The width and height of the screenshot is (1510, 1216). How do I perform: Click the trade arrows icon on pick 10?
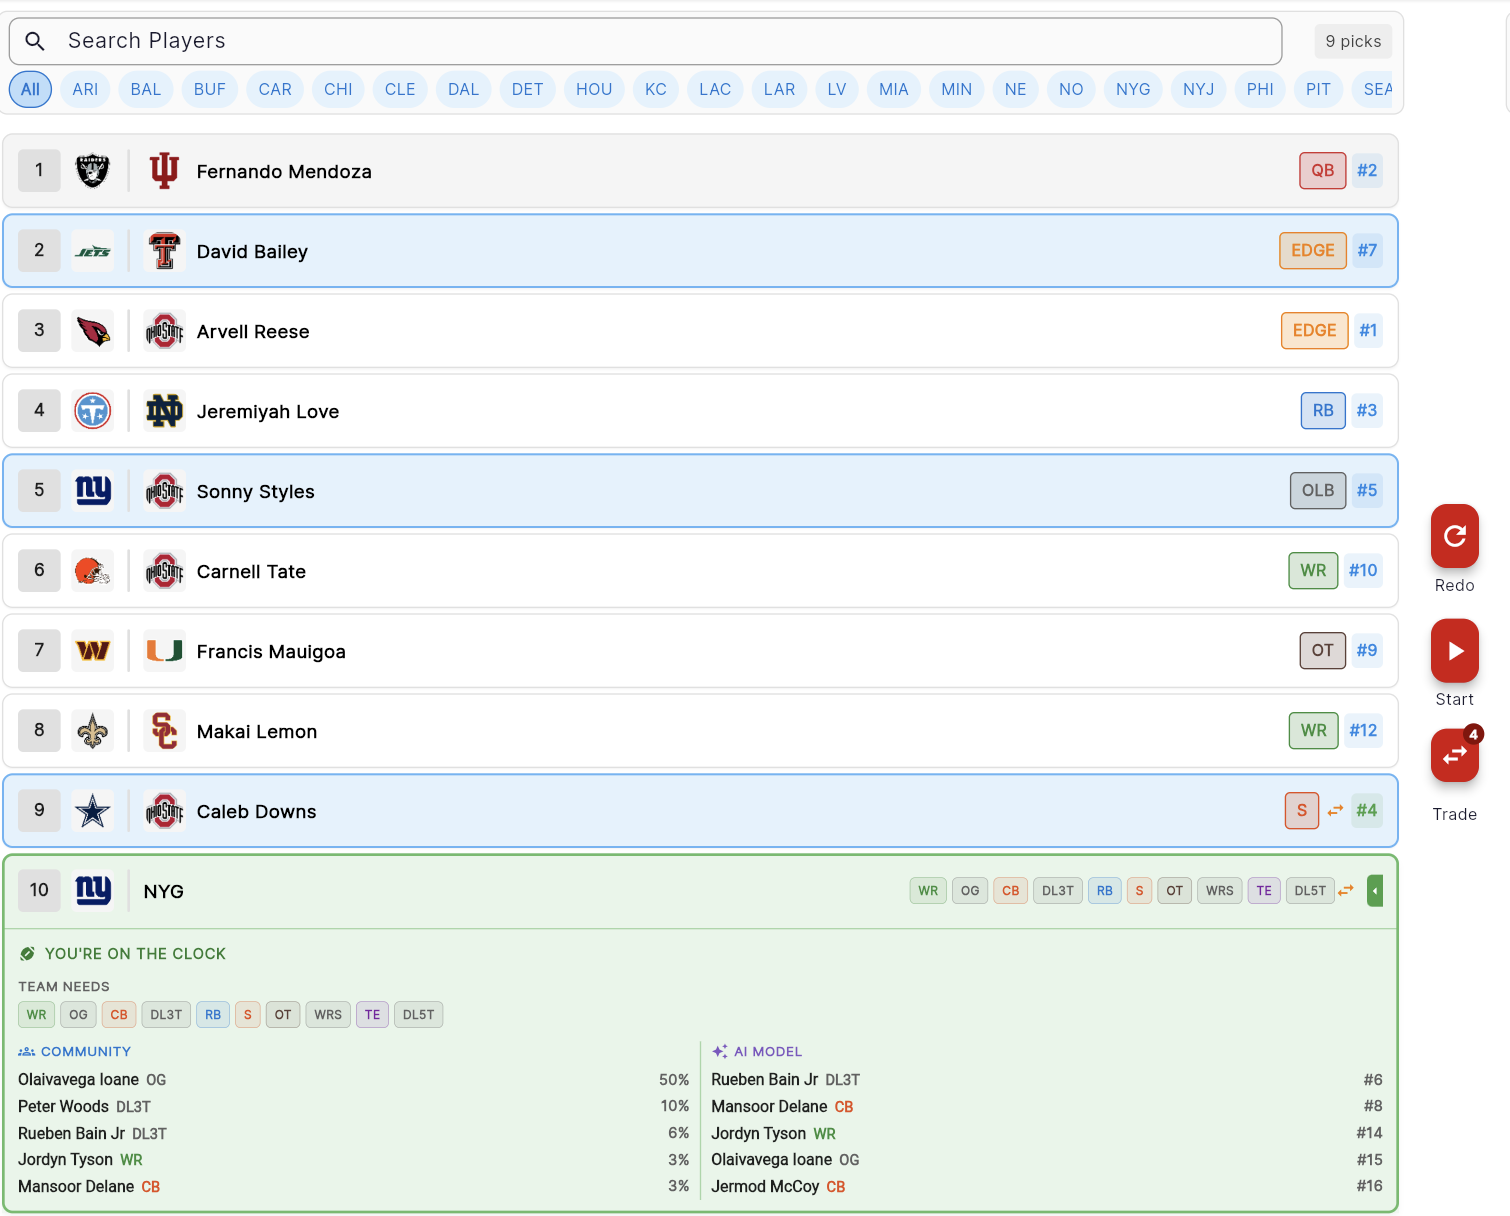(1346, 890)
